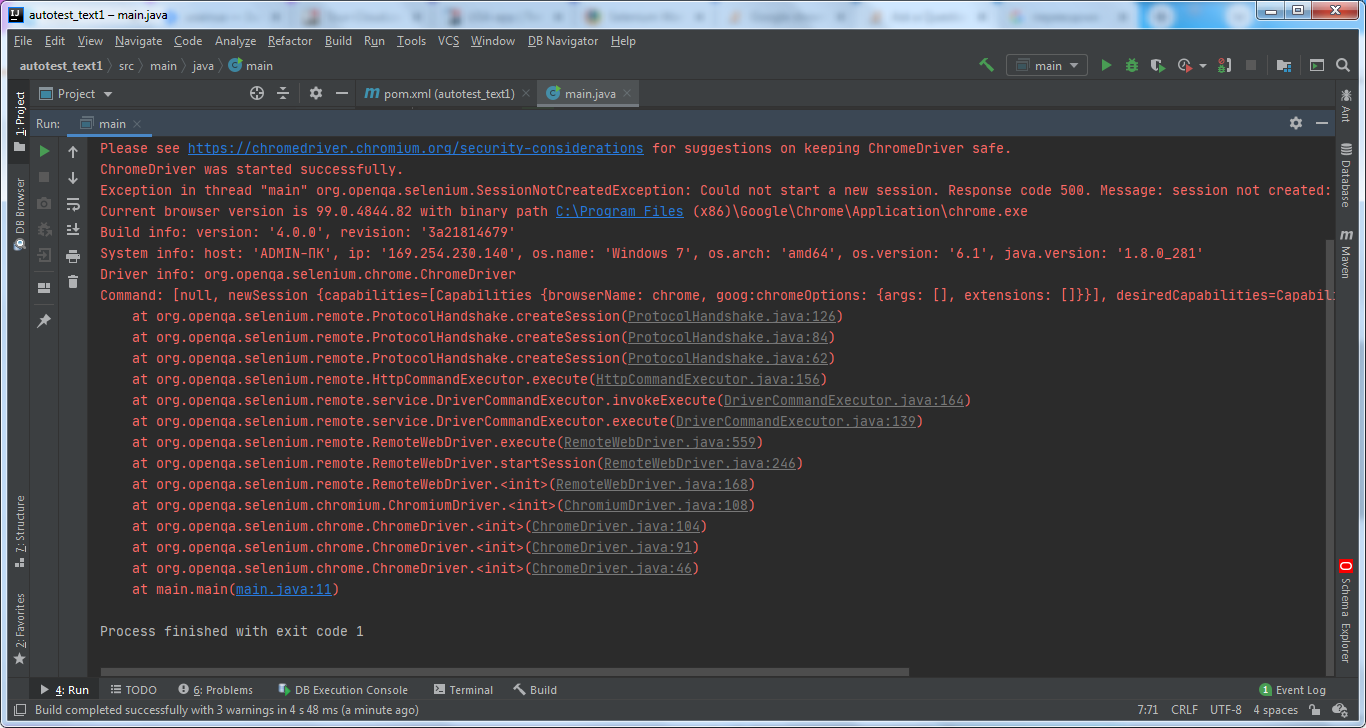
Task: Open the Tools menu
Action: pos(411,41)
